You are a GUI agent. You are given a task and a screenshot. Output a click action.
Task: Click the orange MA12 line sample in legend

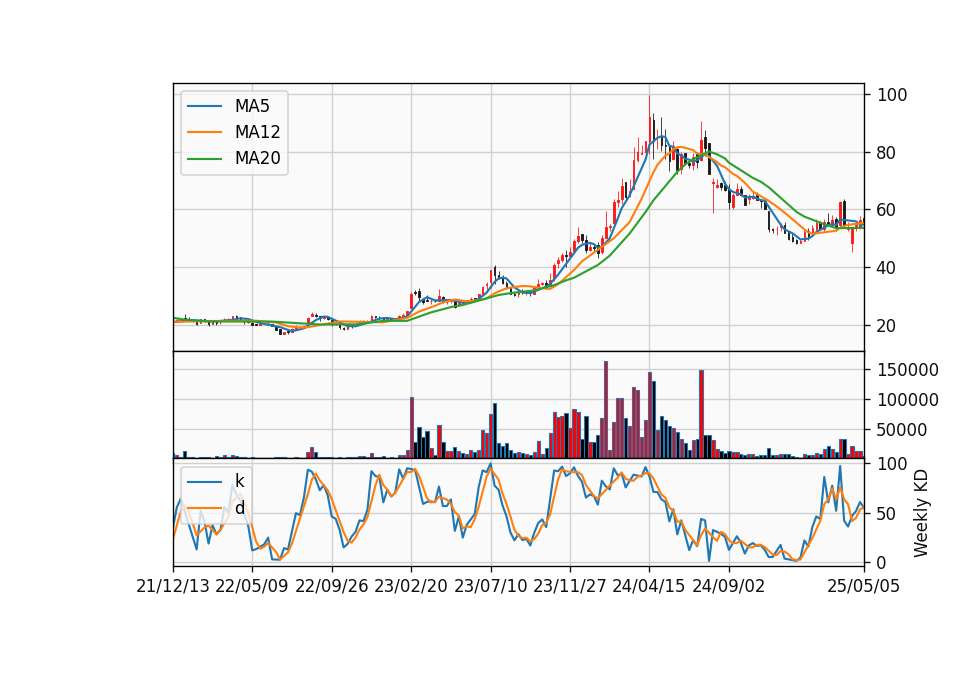(204, 132)
